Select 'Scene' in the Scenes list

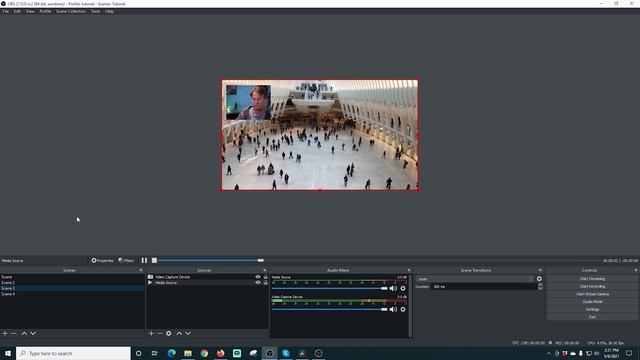(x=72, y=277)
